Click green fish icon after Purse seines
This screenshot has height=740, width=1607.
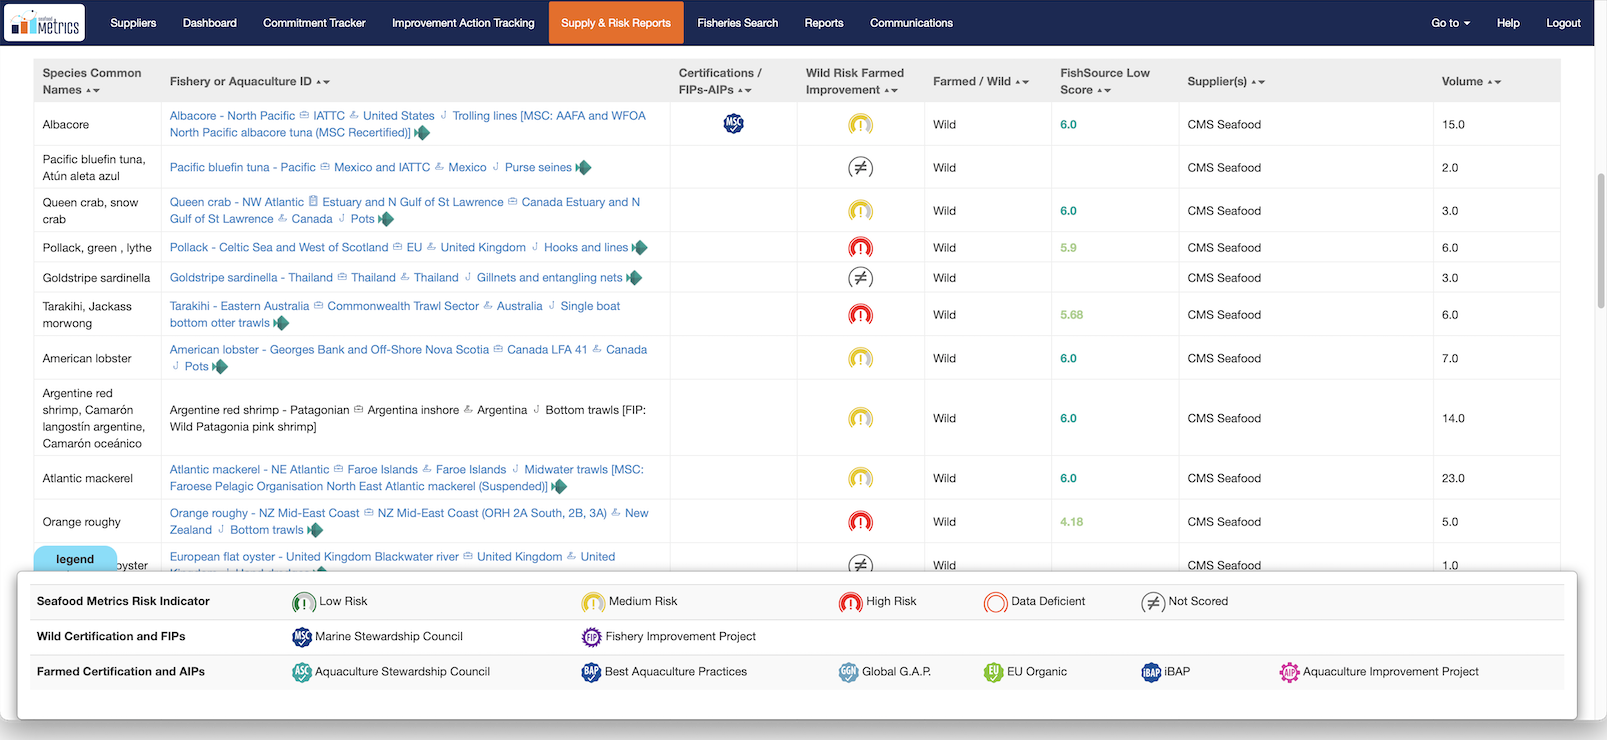(584, 168)
